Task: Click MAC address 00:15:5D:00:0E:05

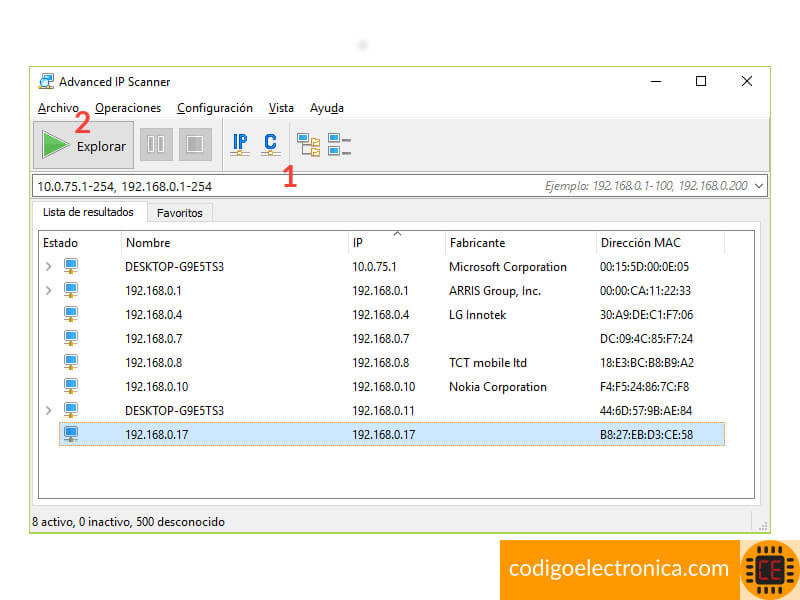Action: [644, 267]
